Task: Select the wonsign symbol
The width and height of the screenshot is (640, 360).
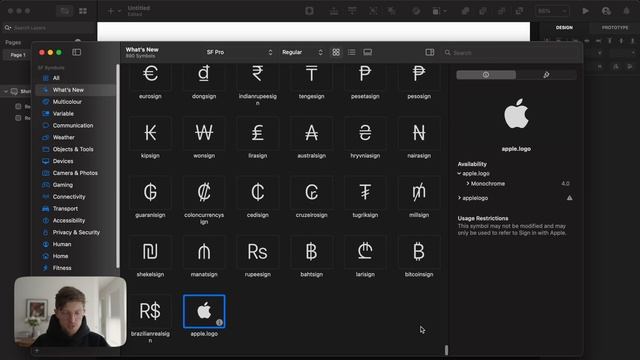Action: coord(204,133)
